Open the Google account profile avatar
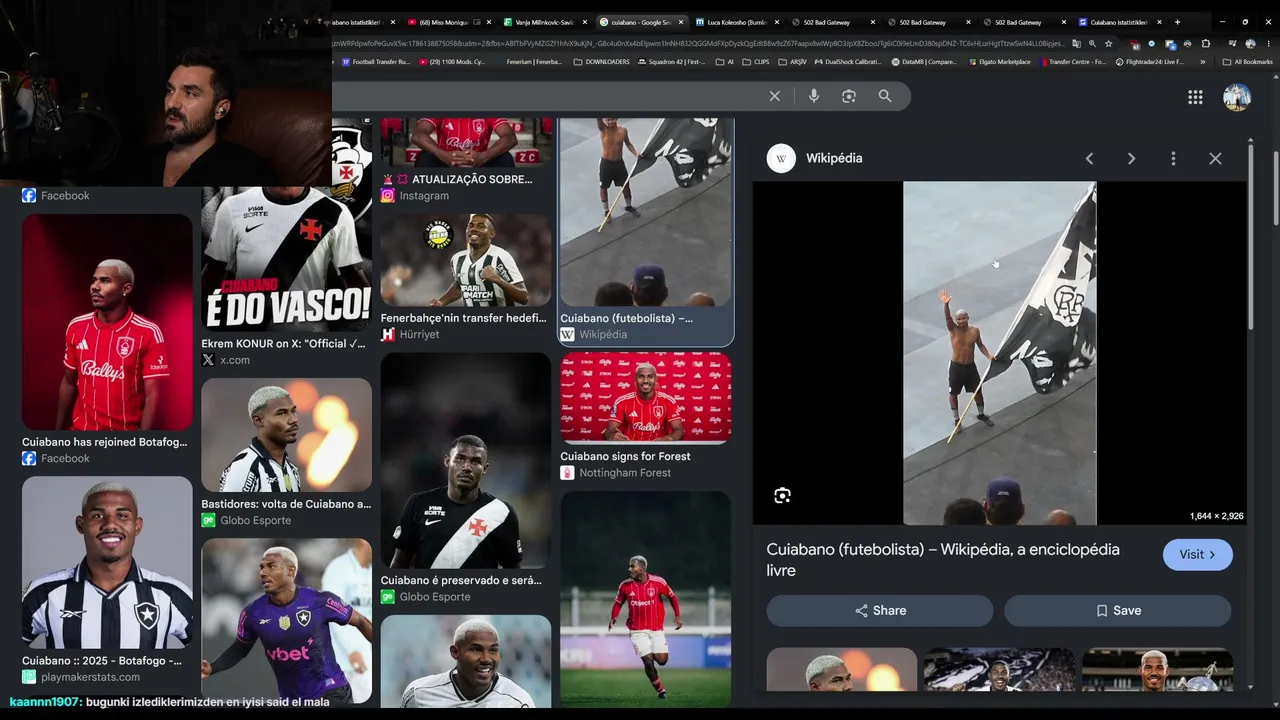1280x720 pixels. (1237, 97)
